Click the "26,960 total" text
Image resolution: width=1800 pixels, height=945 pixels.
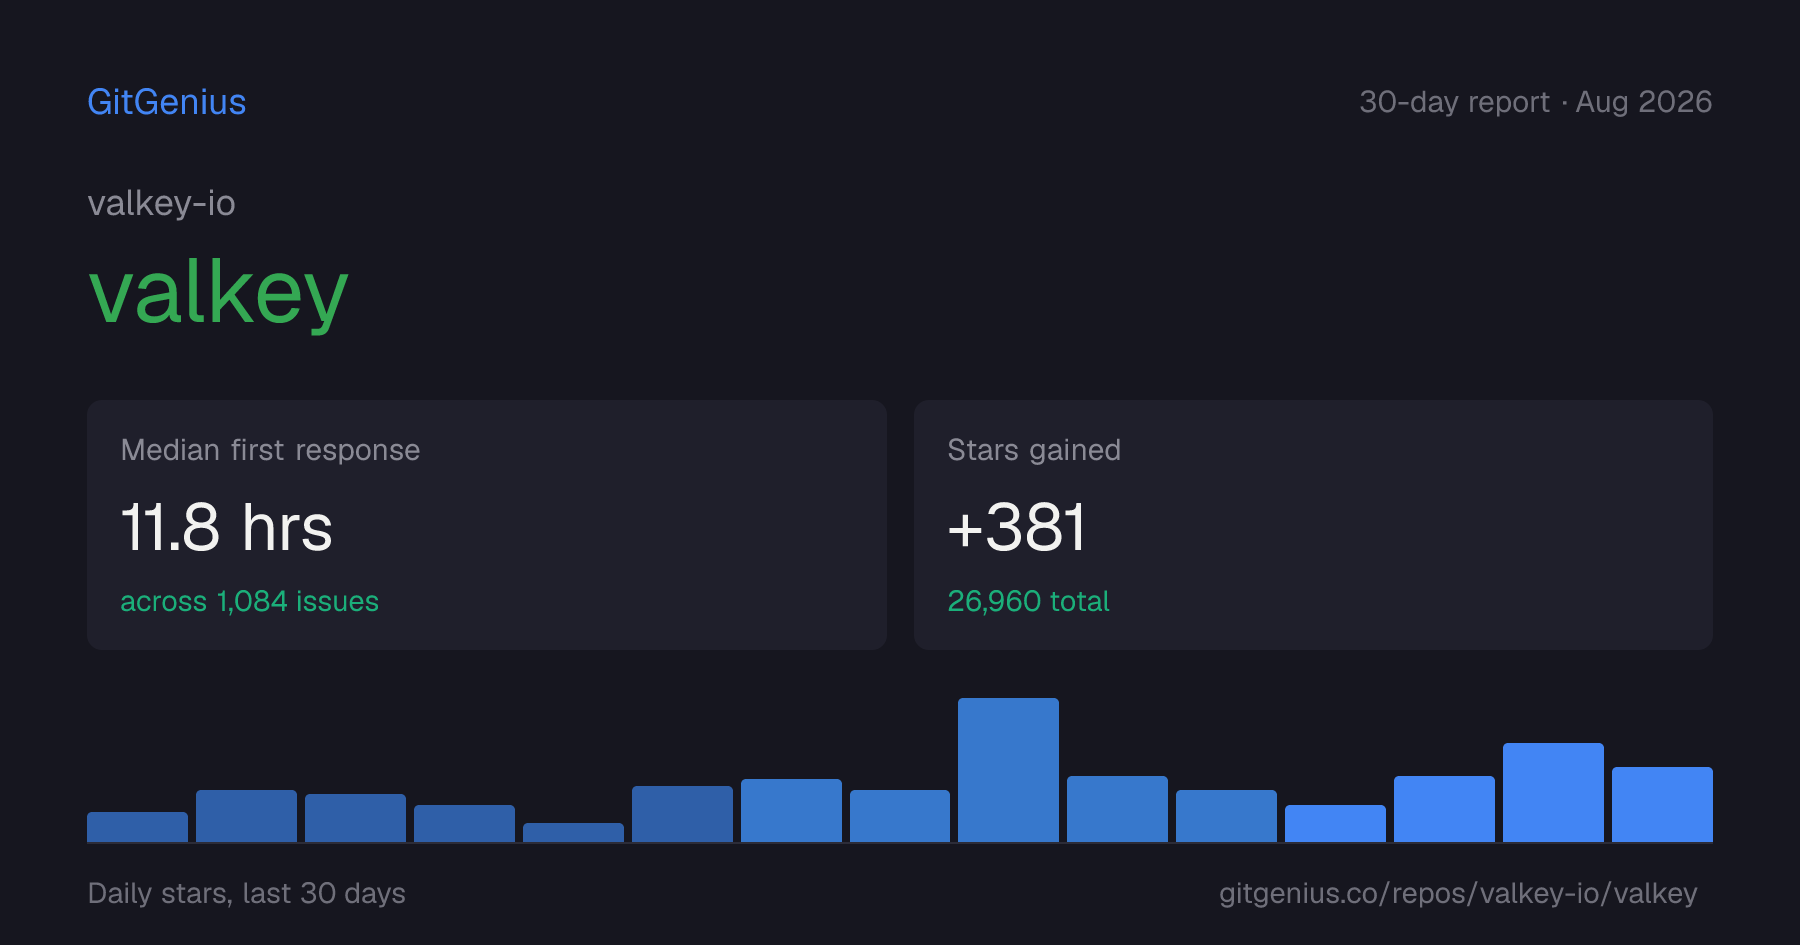(1028, 601)
